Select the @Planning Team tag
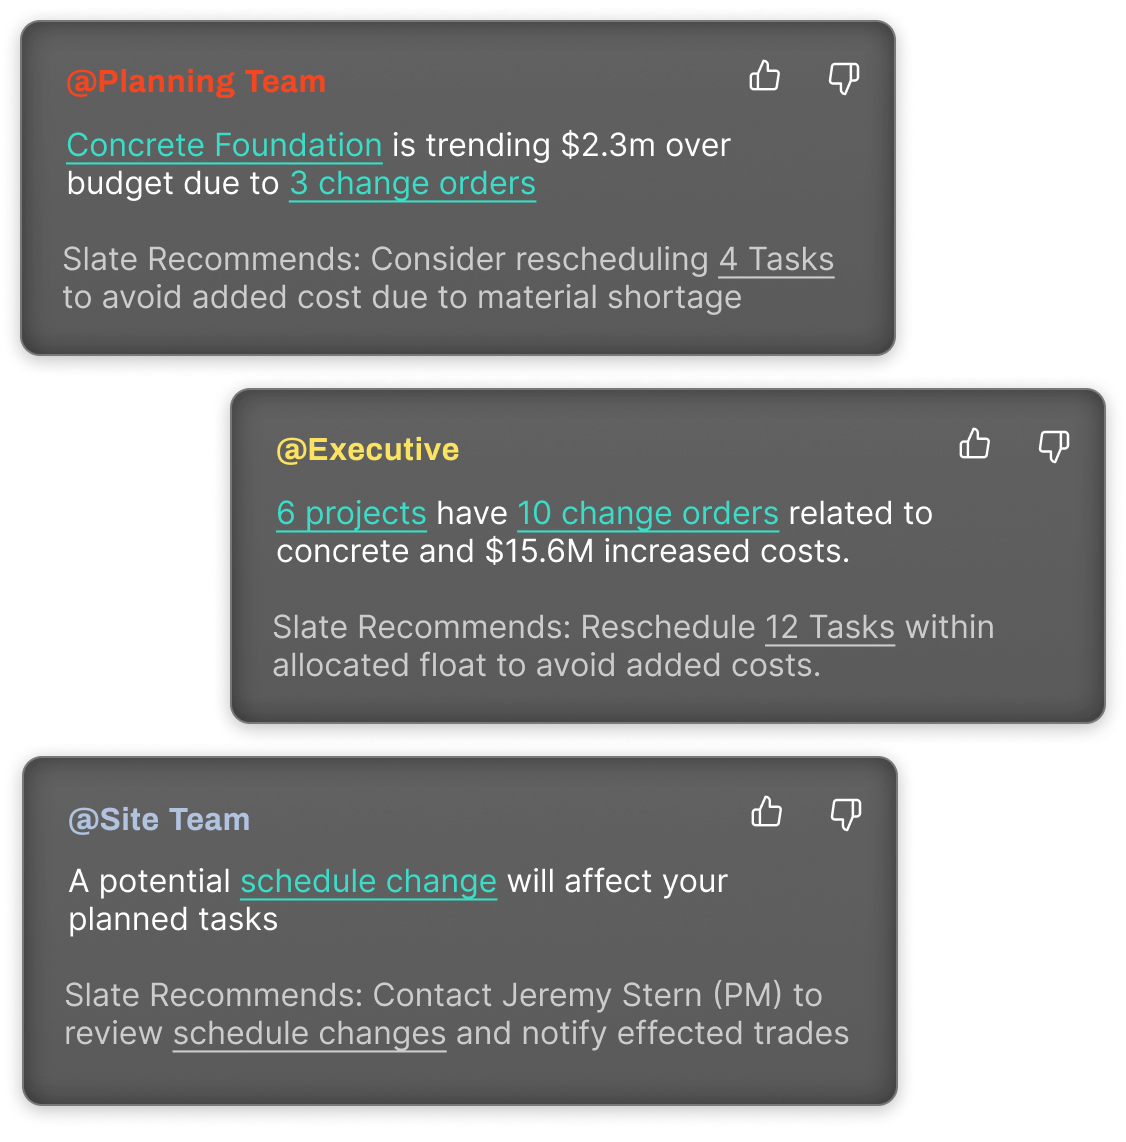Viewport: 1126px width, 1142px height. pos(195,81)
